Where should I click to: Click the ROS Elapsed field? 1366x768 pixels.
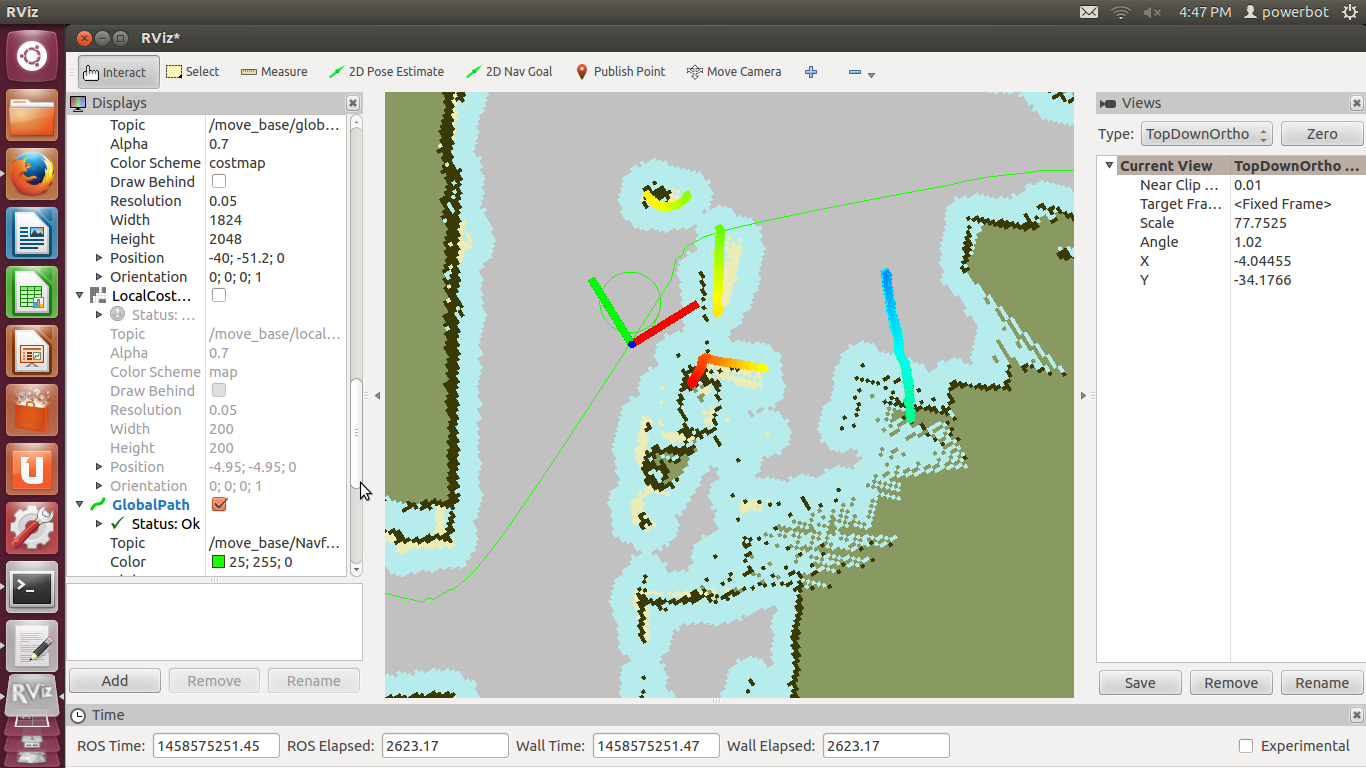pyautogui.click(x=445, y=746)
